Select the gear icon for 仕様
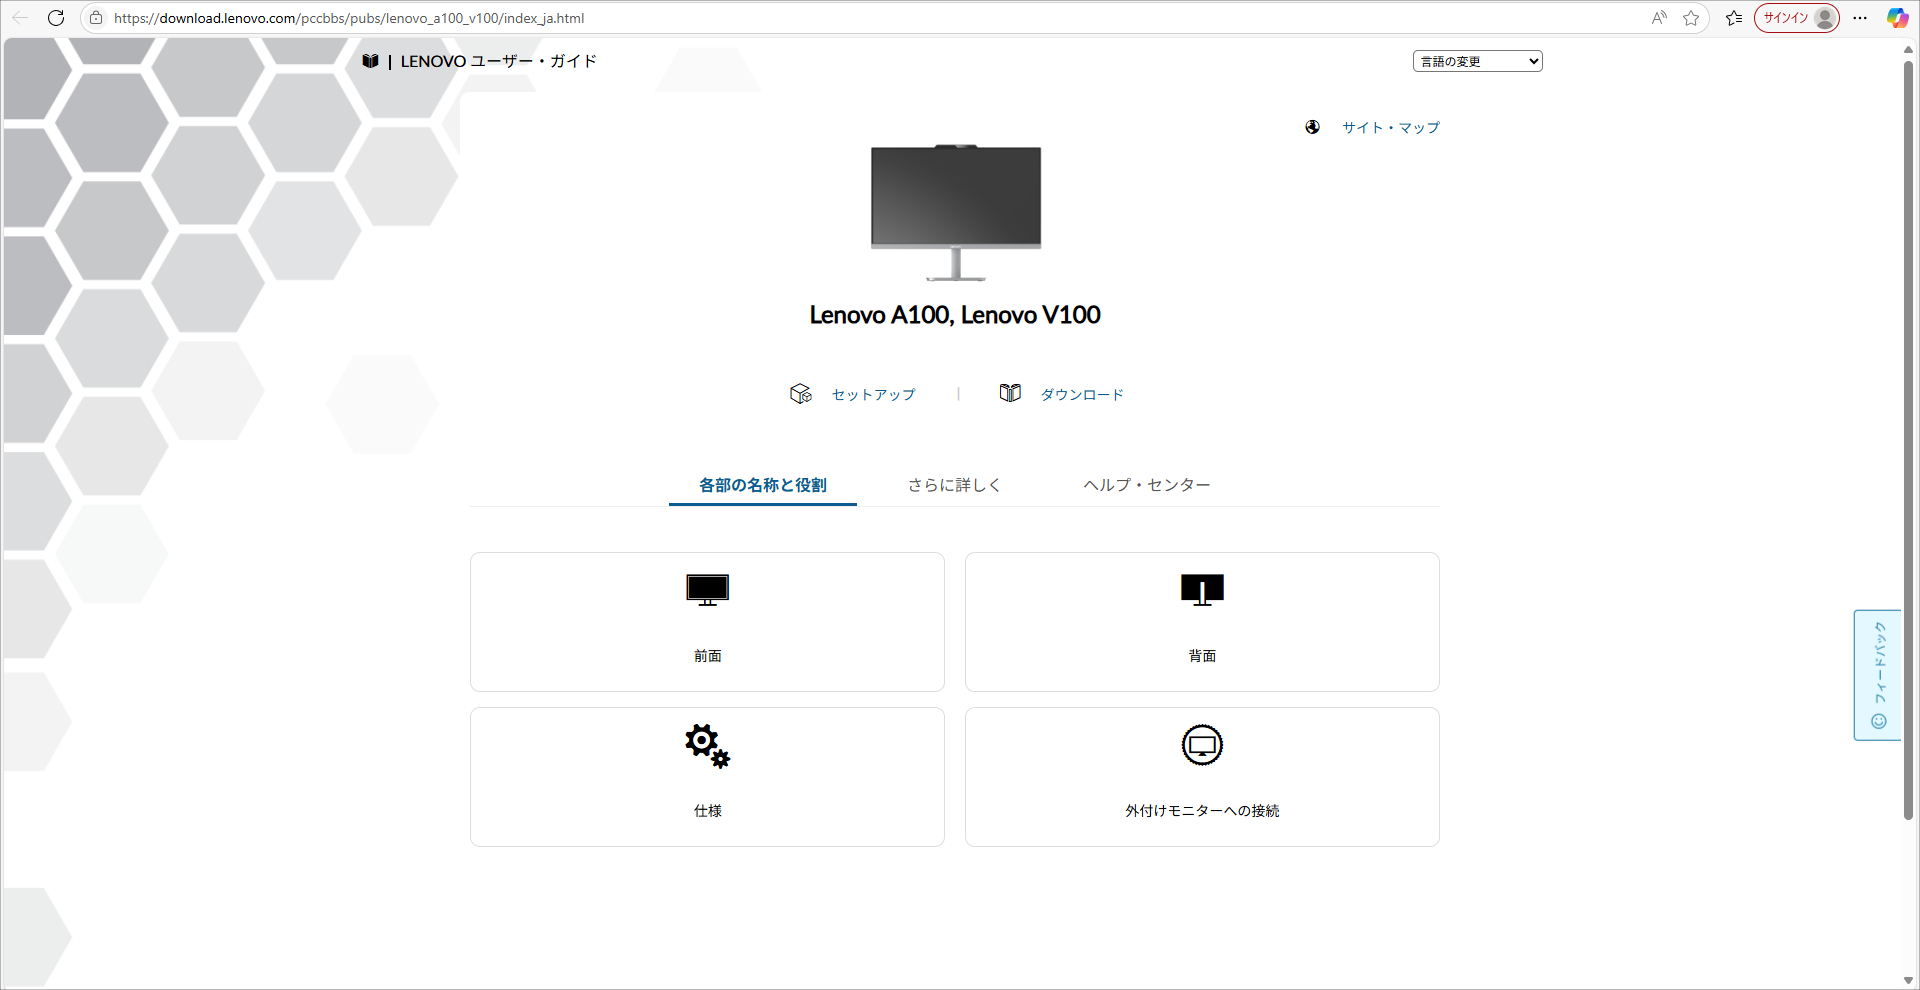1920x990 pixels. (x=707, y=746)
